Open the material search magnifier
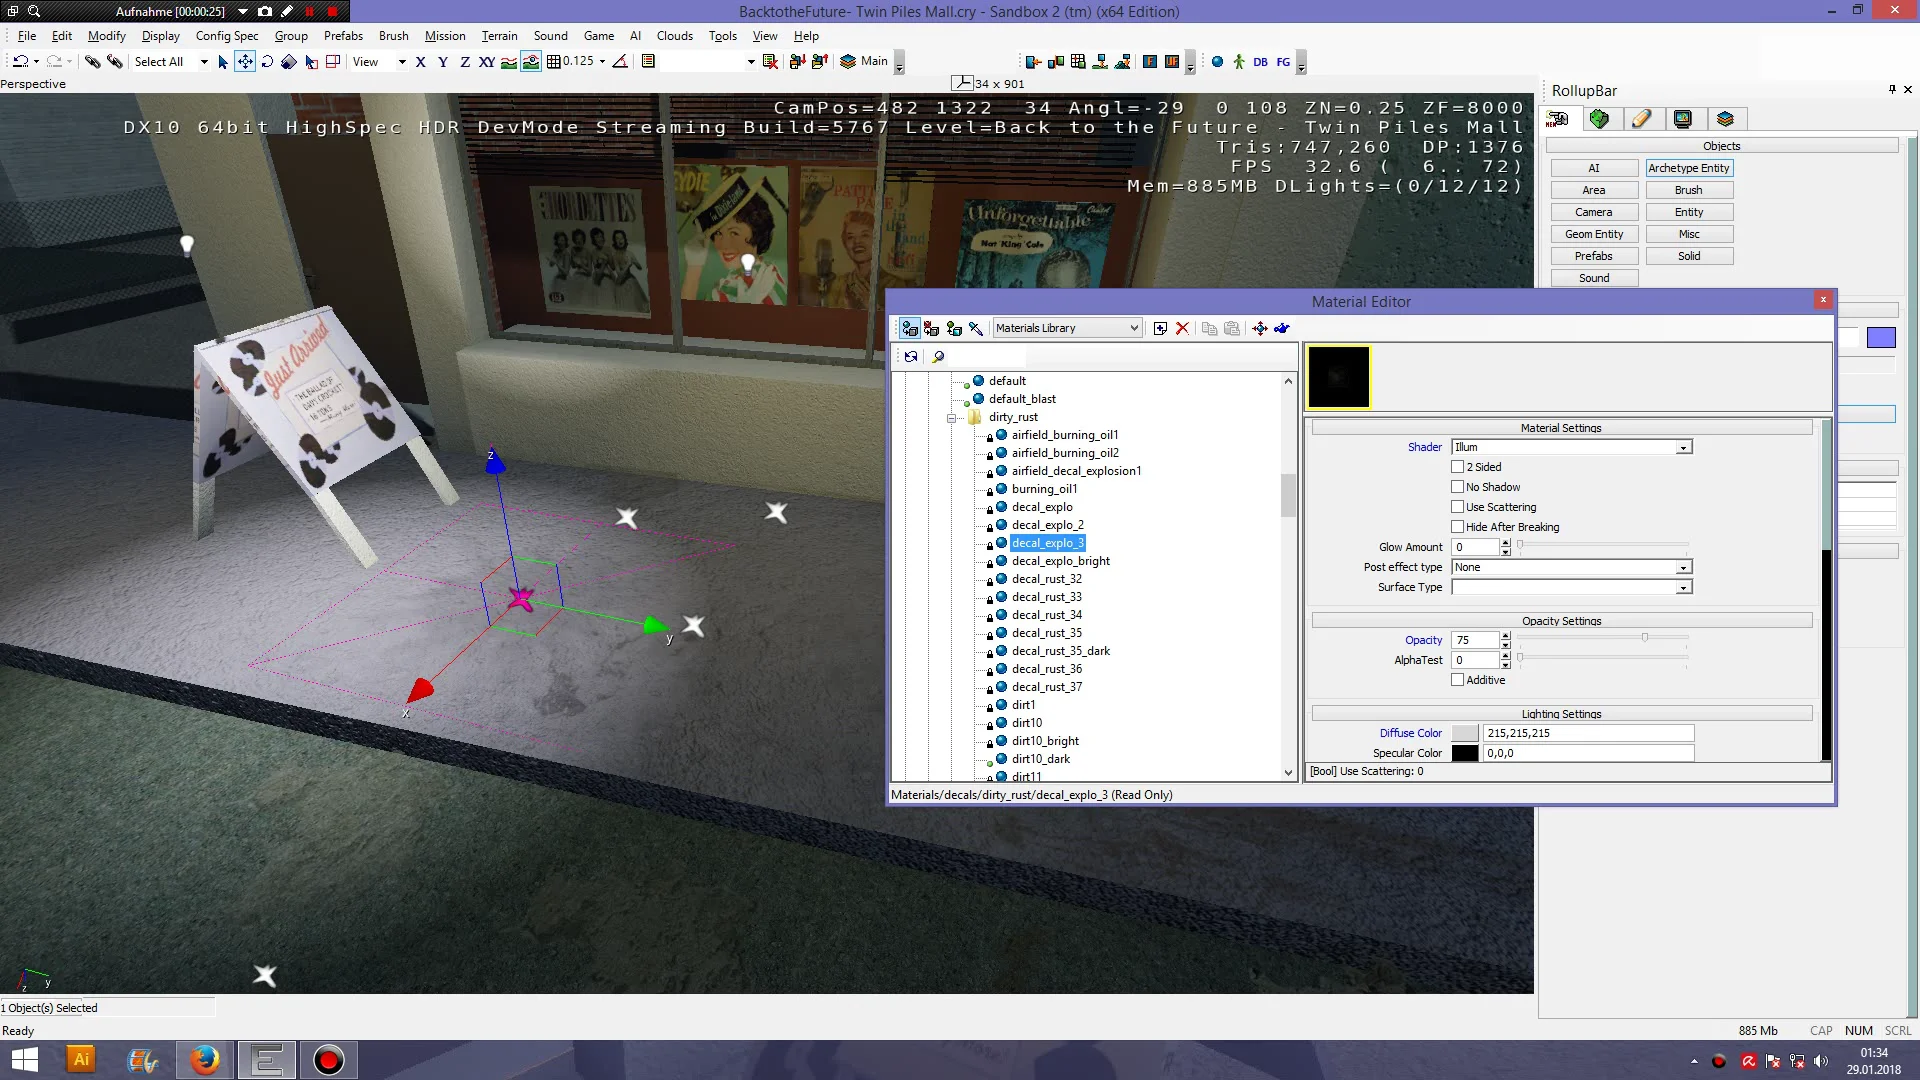The width and height of the screenshot is (1920, 1080). point(939,356)
